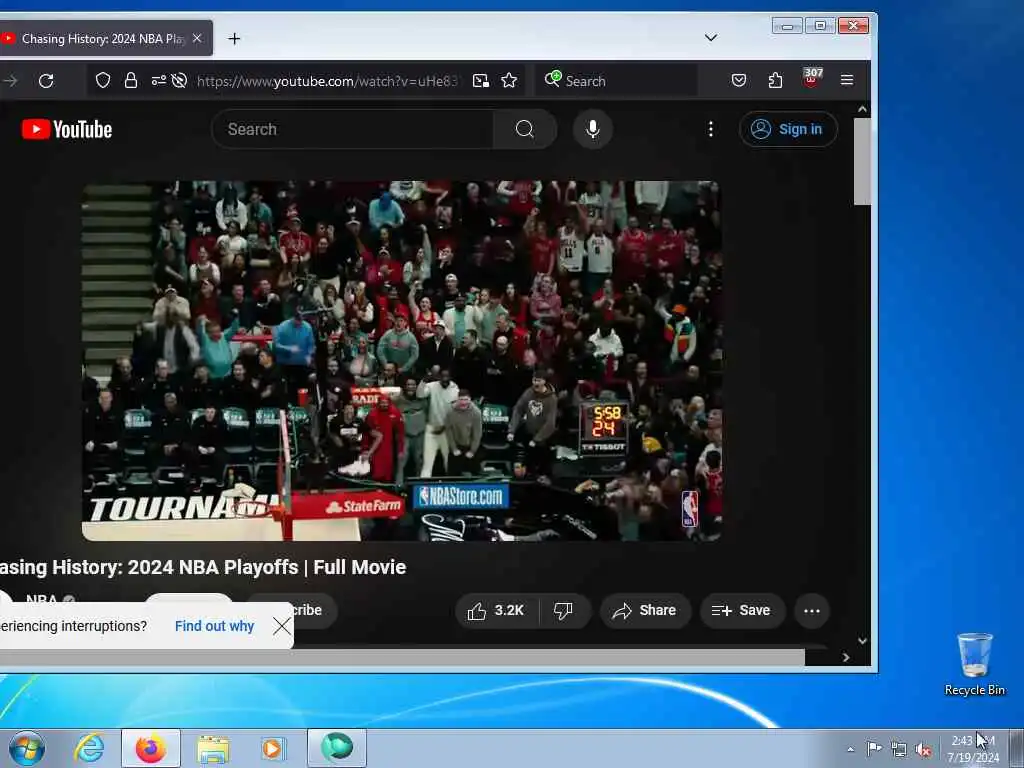Launch Internet Explorer from taskbar

point(89,748)
